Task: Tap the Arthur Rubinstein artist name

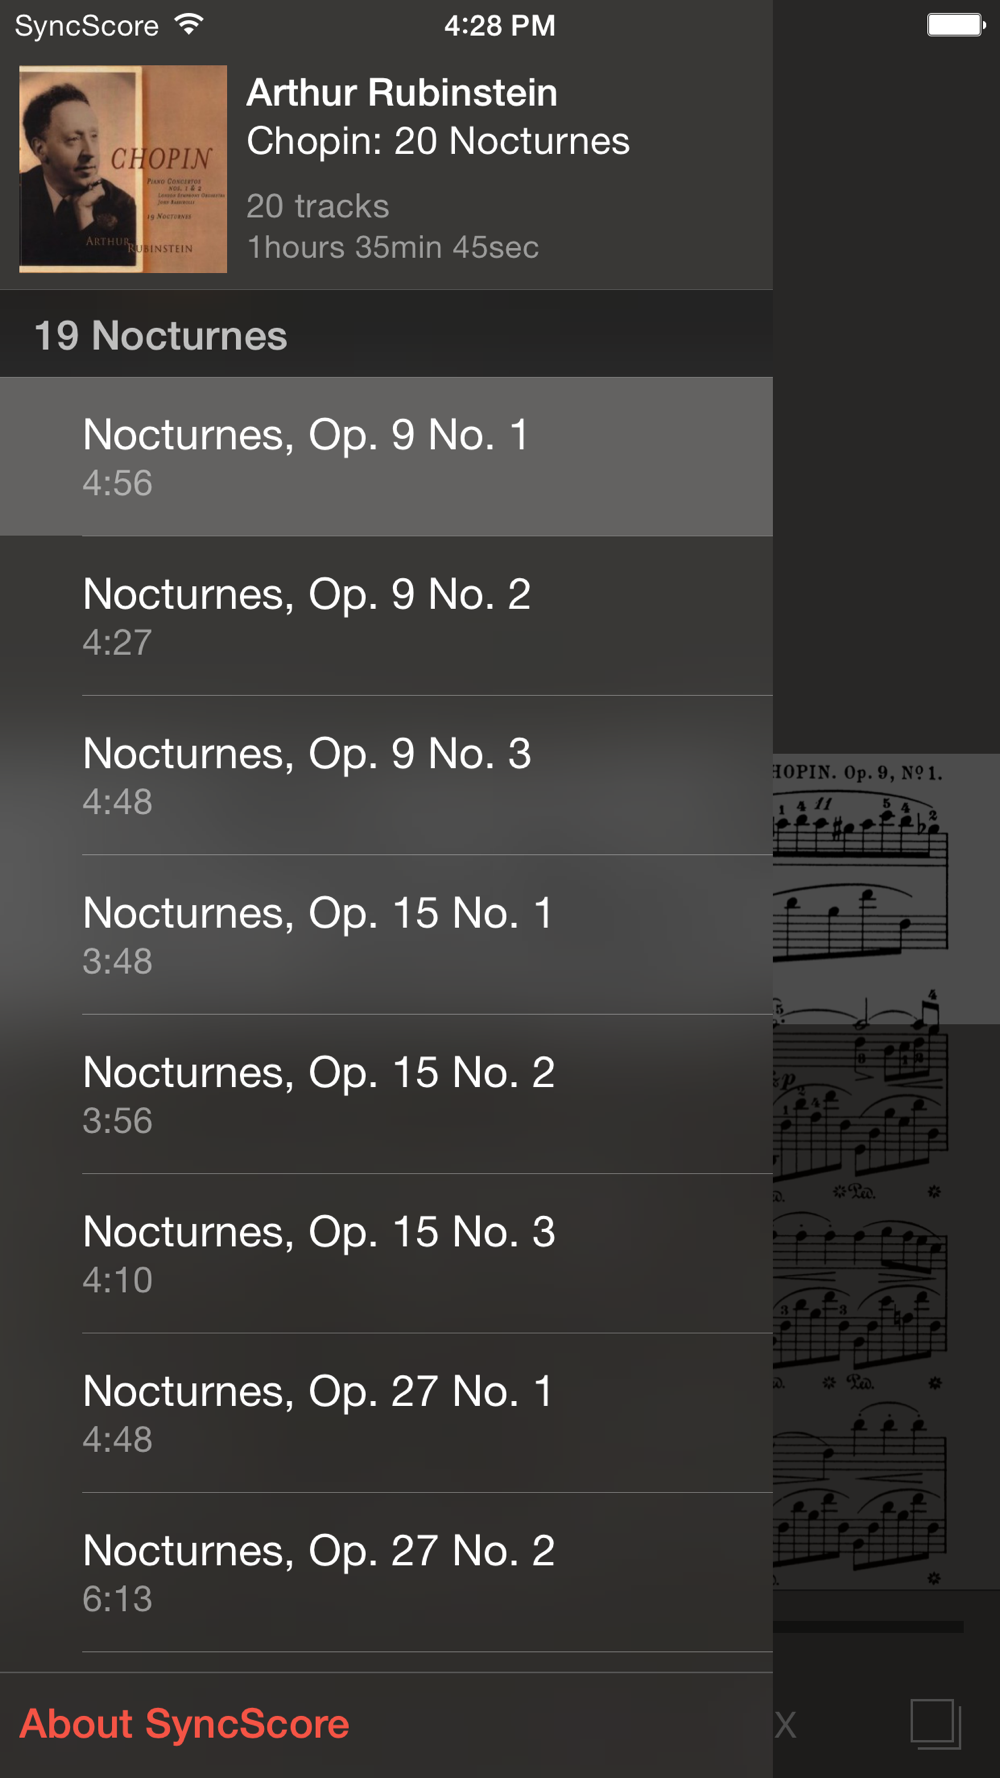Action: [x=402, y=93]
